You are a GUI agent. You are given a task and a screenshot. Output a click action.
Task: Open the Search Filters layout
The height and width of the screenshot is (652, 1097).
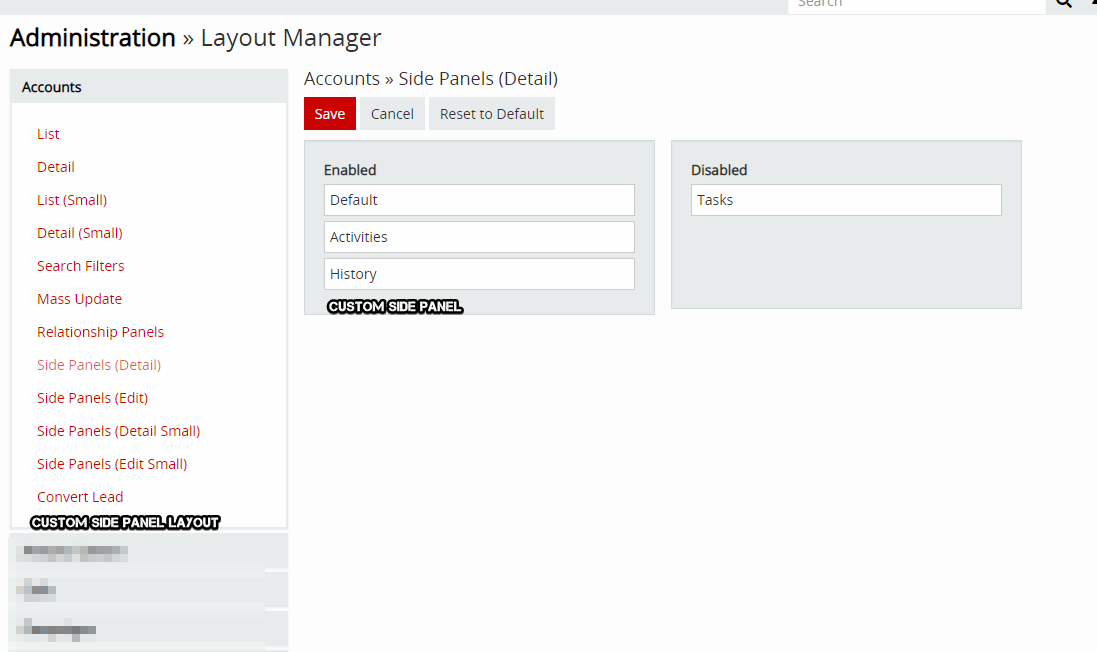[x=81, y=266]
